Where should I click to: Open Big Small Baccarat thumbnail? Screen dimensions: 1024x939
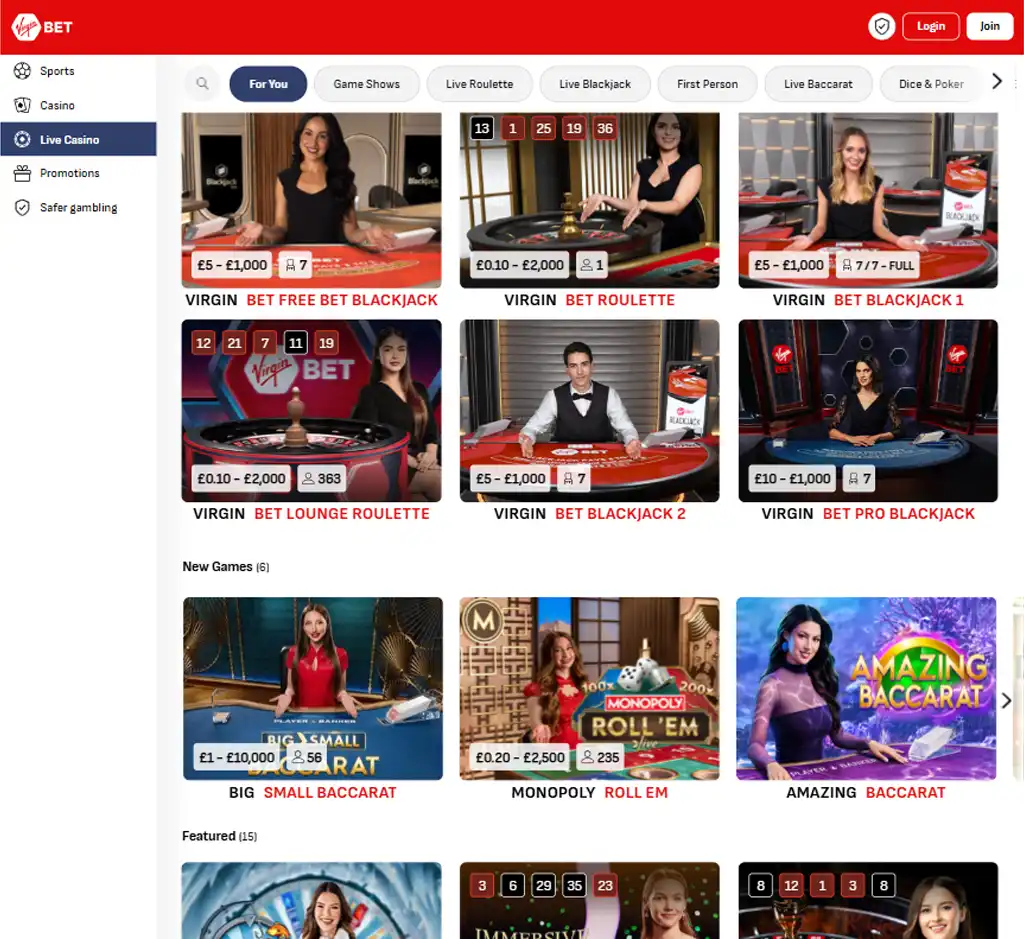pos(313,688)
